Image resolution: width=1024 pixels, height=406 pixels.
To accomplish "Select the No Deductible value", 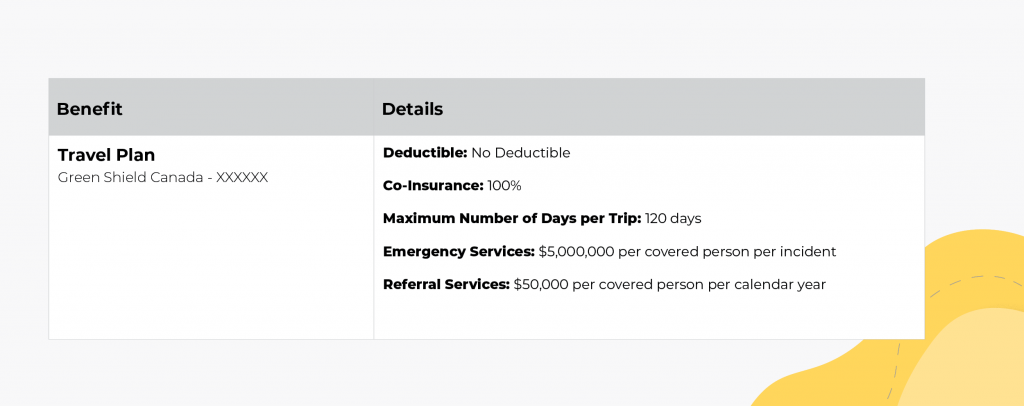I will pyautogui.click(x=520, y=153).
